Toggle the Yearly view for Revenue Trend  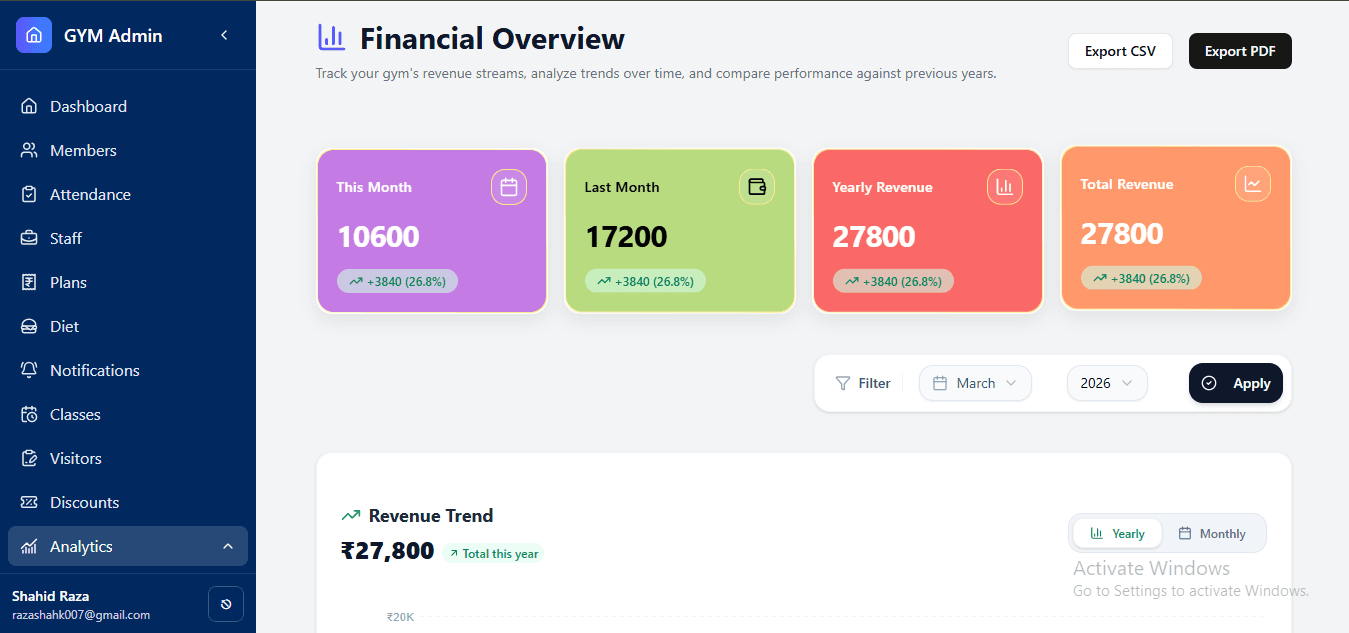1116,533
